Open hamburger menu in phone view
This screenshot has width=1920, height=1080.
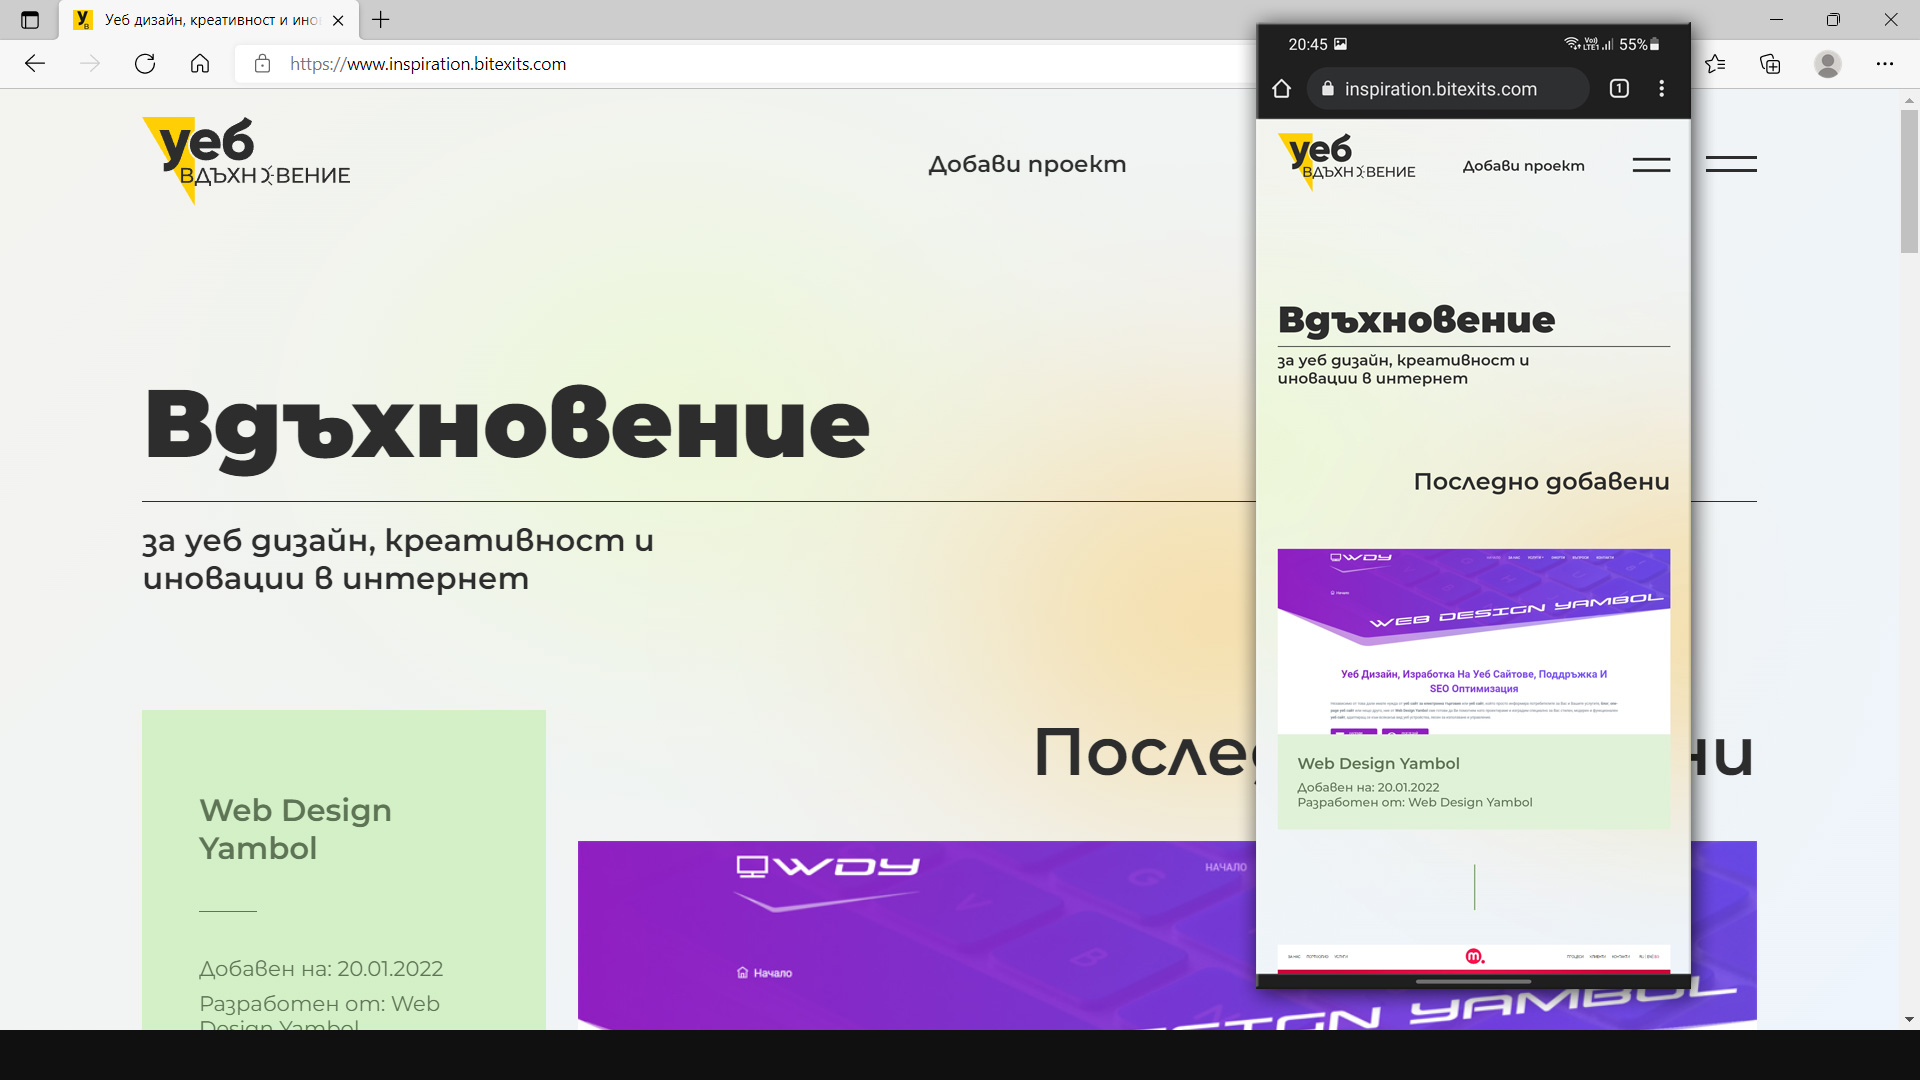click(1651, 165)
